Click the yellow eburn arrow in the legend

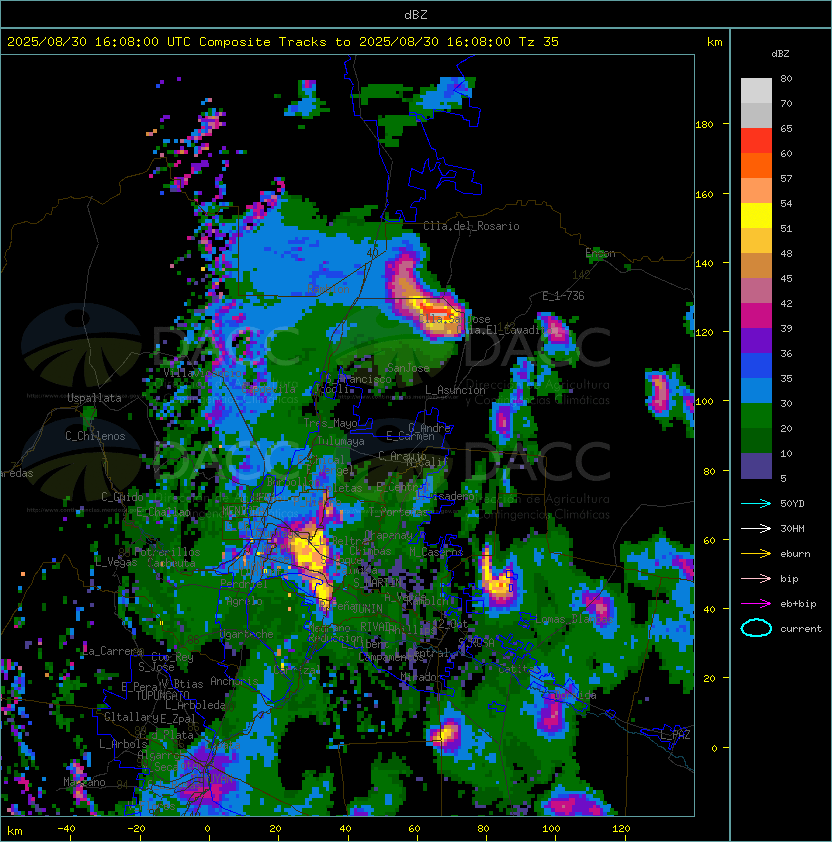[x=756, y=554]
